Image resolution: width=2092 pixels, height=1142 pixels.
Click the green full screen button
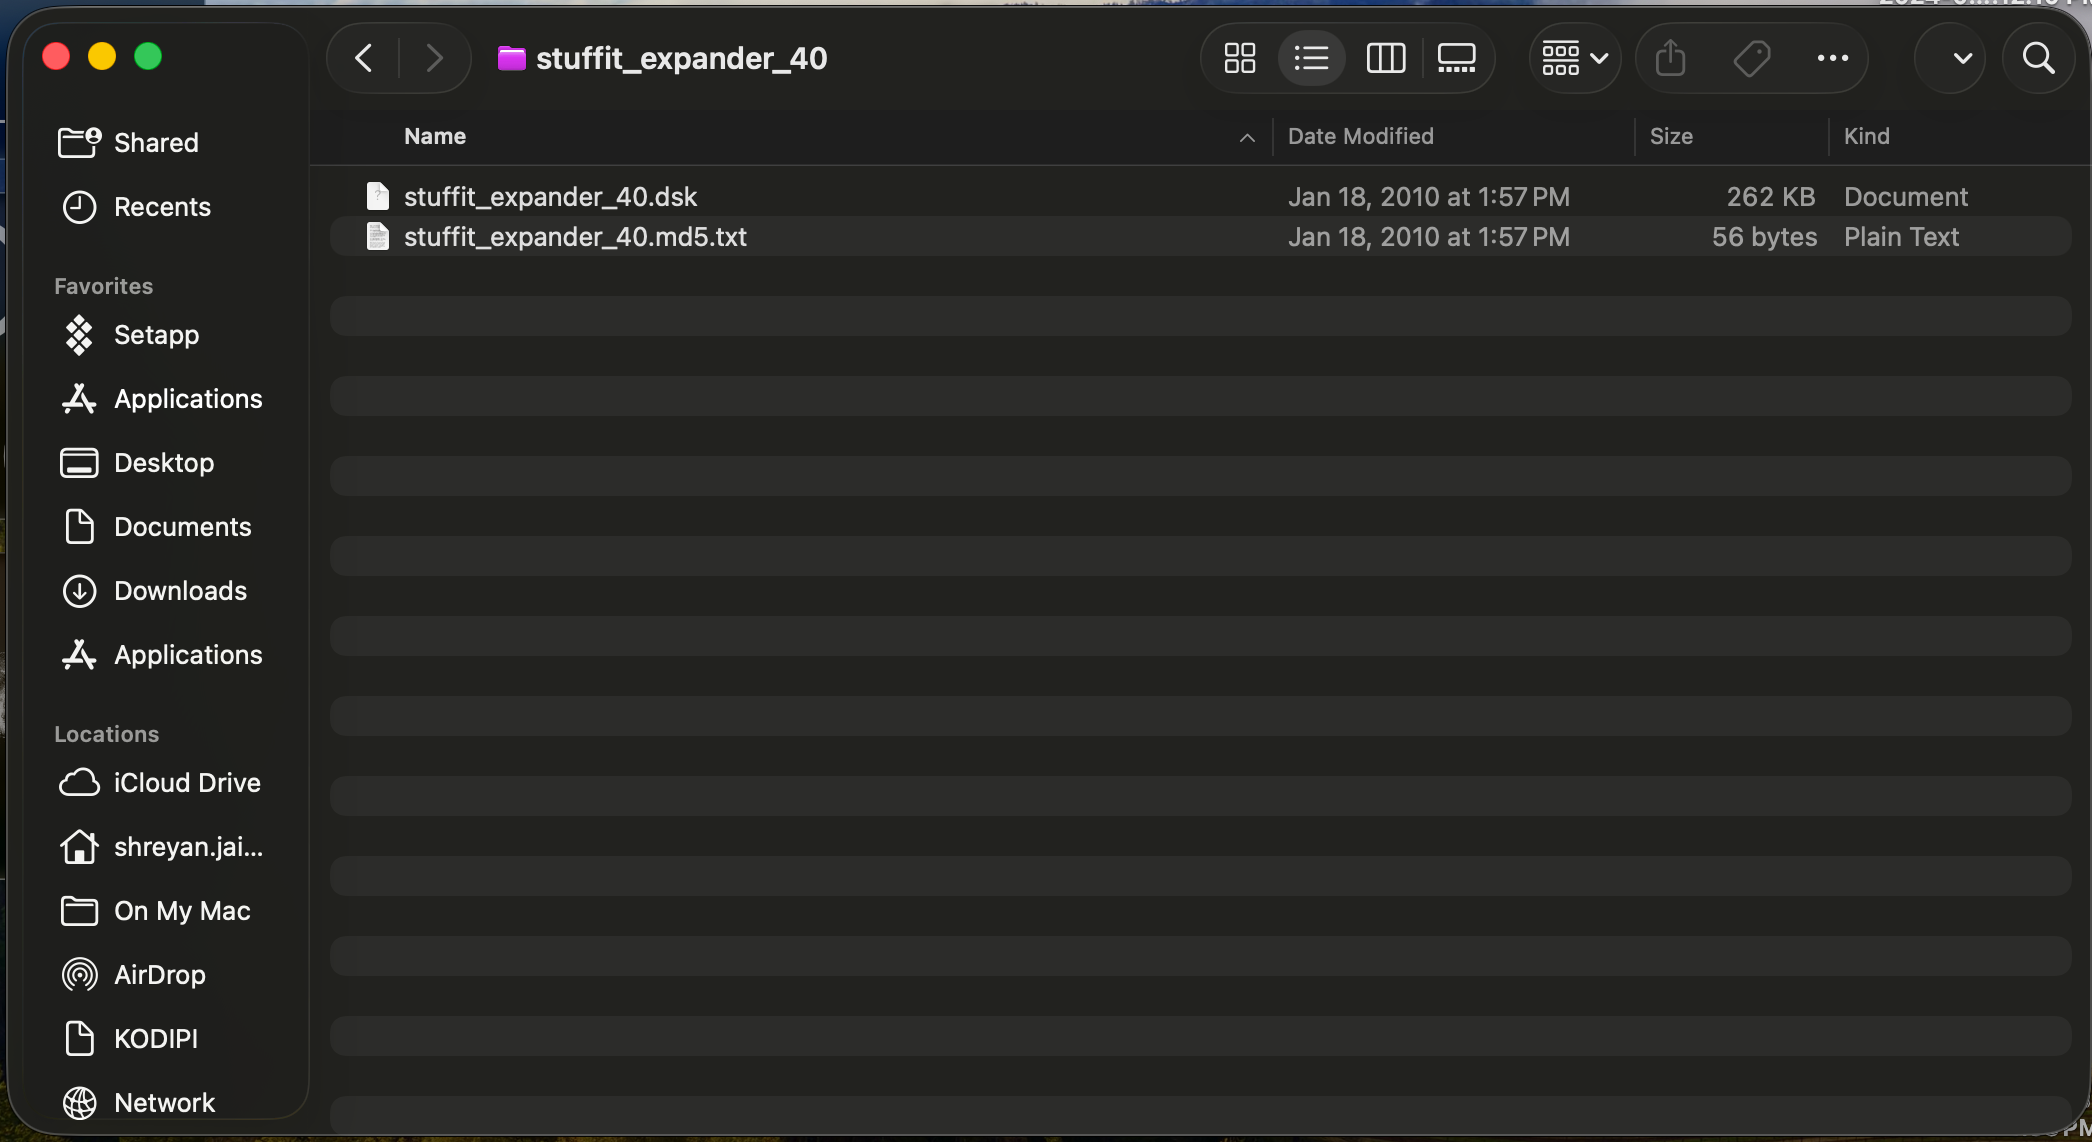tap(148, 56)
